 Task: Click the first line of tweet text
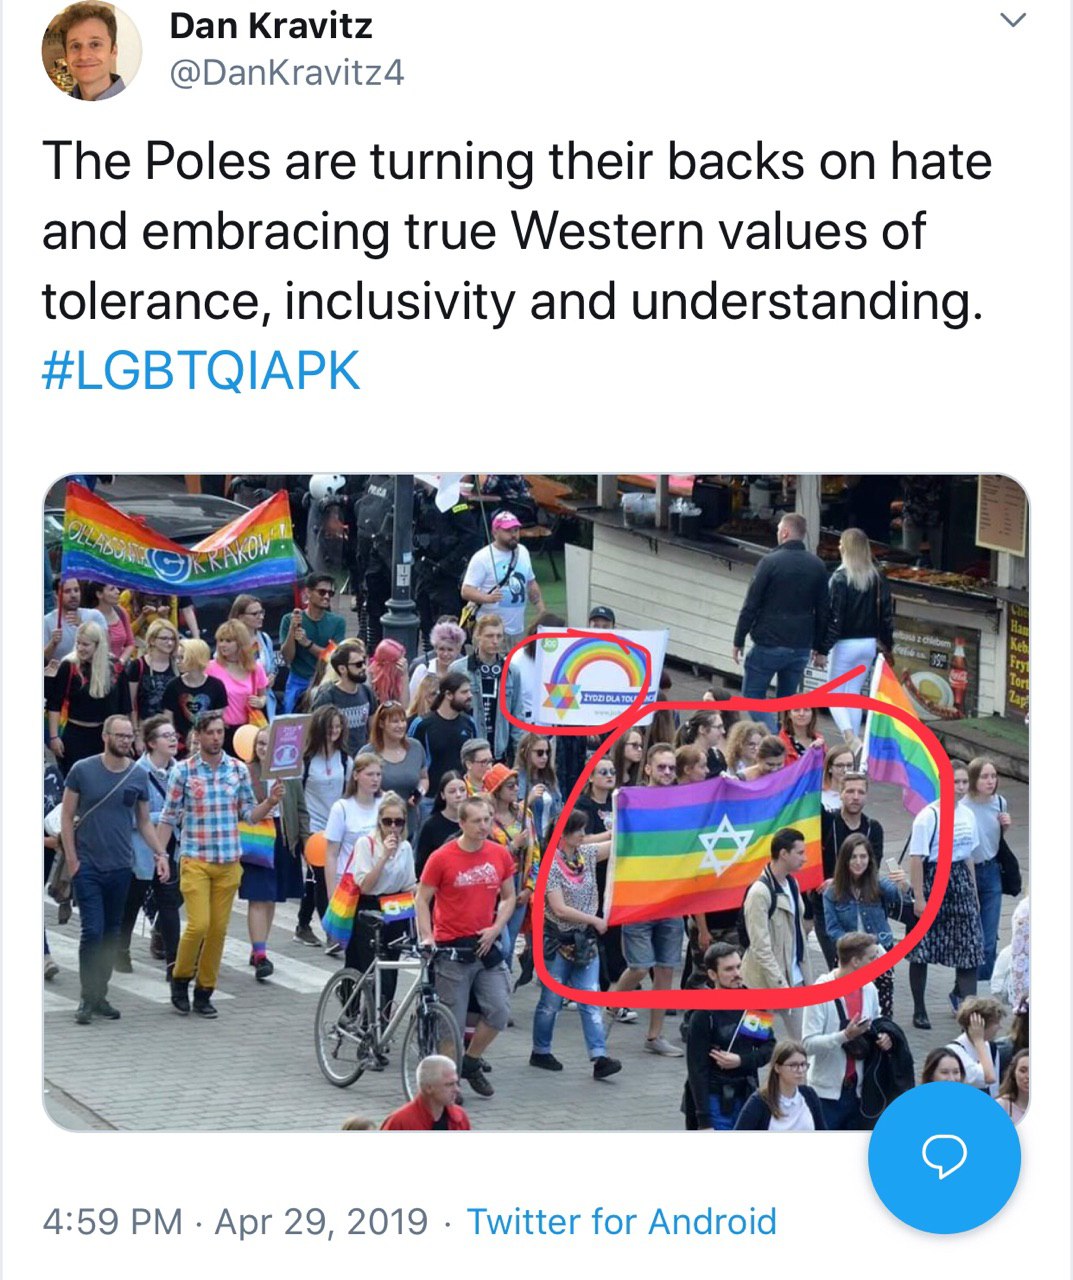[516, 162]
